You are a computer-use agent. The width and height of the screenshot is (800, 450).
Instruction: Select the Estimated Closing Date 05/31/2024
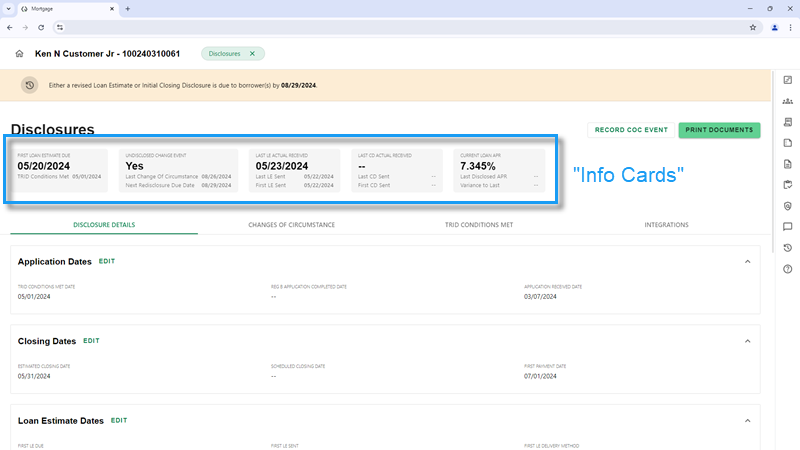(x=34, y=376)
